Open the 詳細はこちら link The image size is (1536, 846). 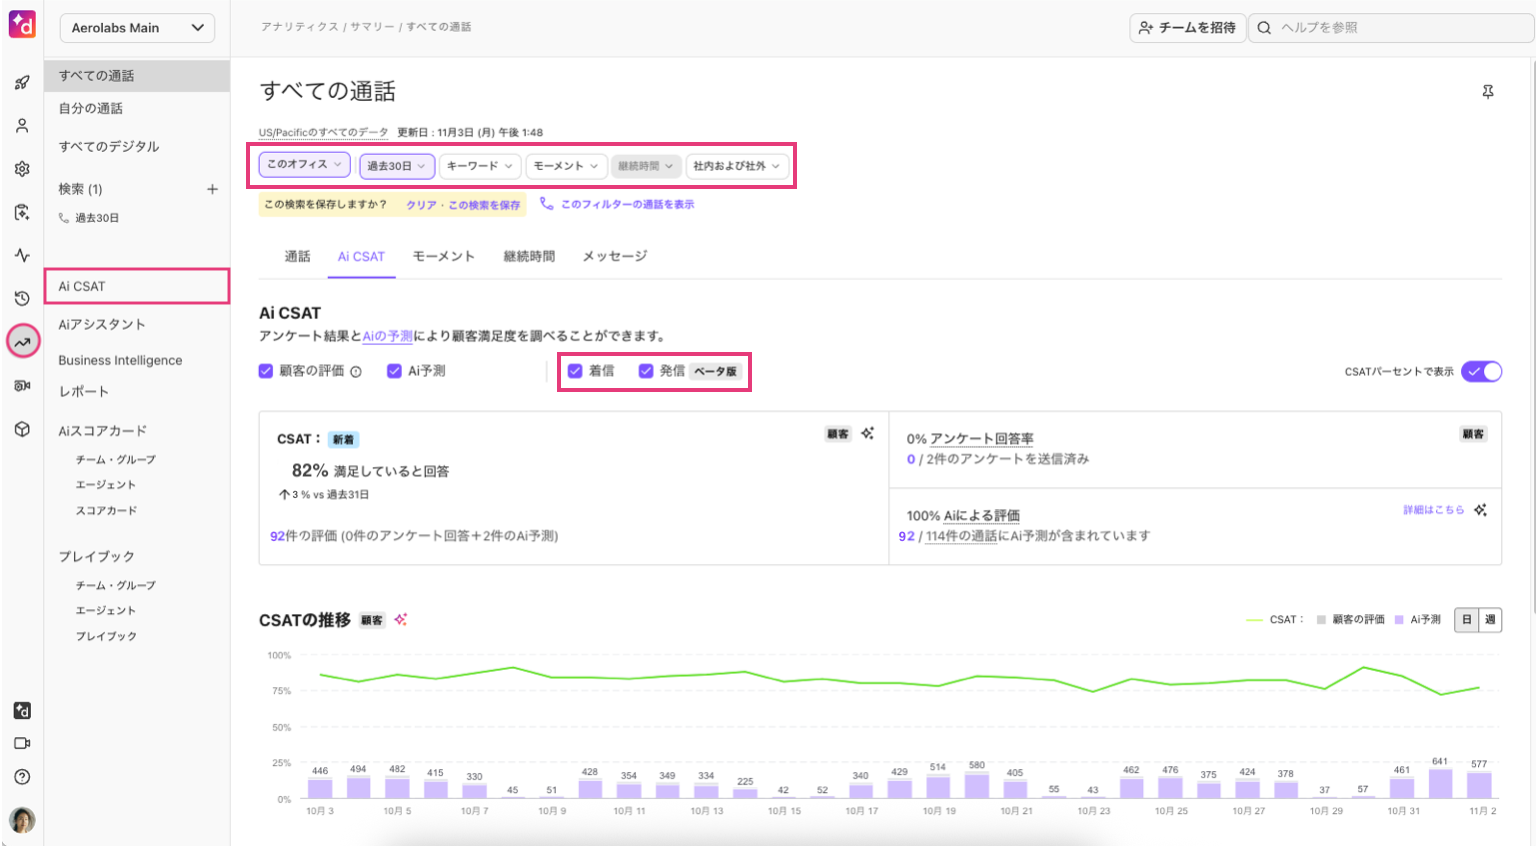pyautogui.click(x=1433, y=510)
